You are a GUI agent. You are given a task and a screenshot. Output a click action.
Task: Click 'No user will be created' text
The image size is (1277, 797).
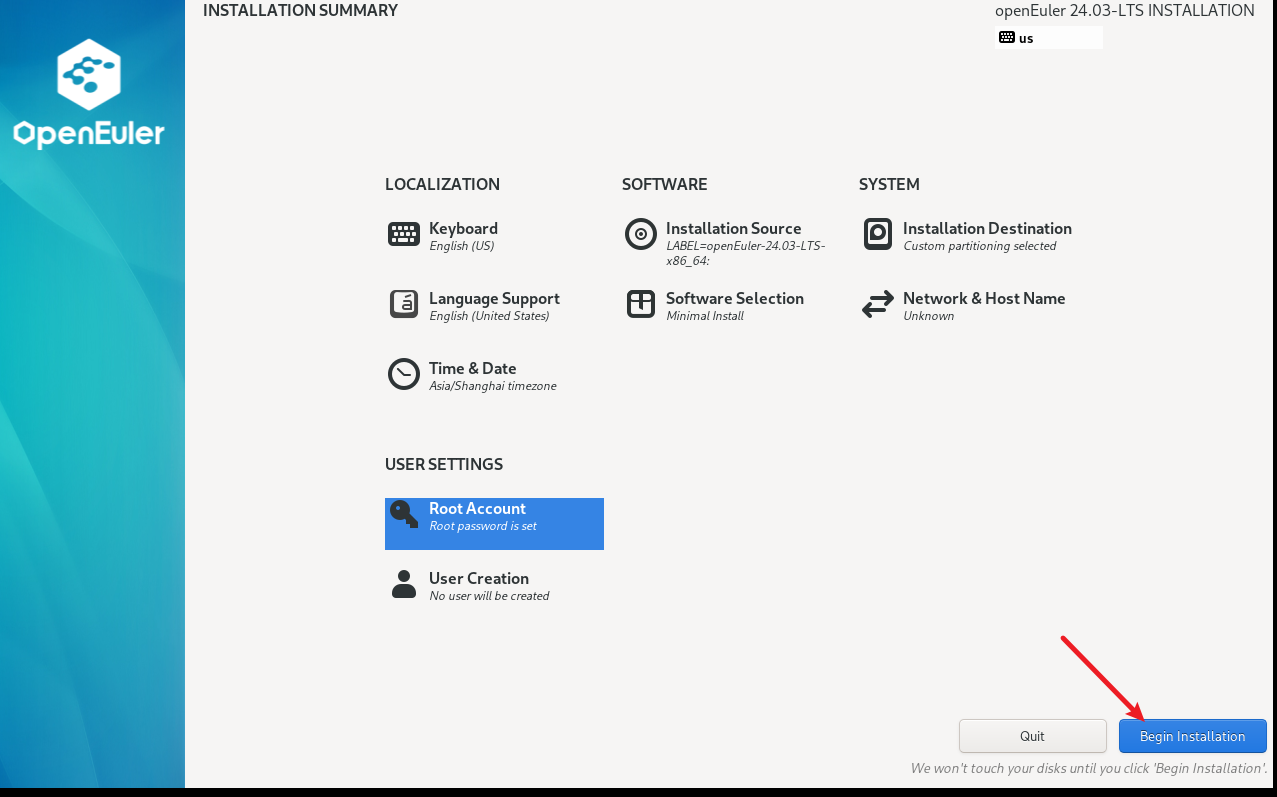(x=489, y=596)
